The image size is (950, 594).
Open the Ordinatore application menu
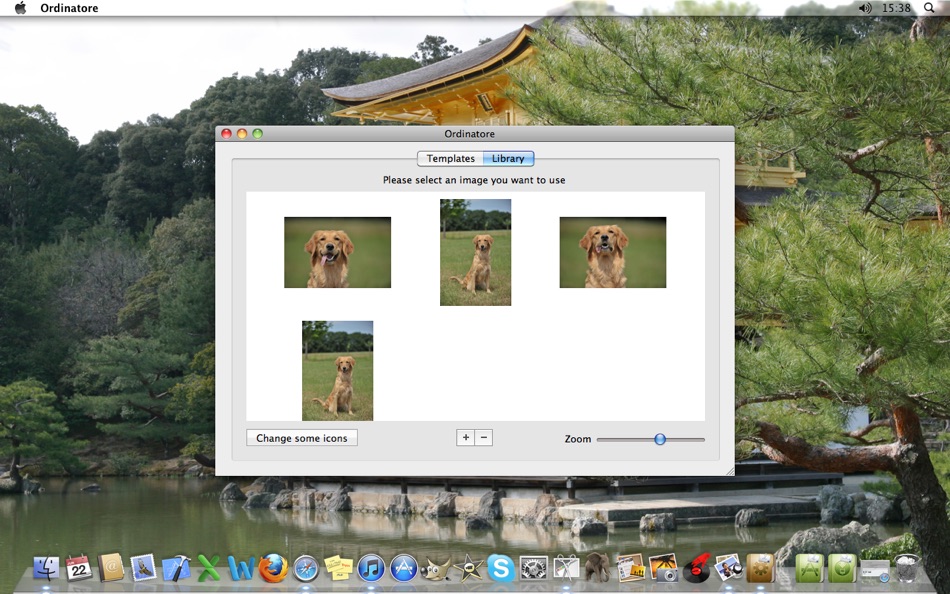coord(69,8)
